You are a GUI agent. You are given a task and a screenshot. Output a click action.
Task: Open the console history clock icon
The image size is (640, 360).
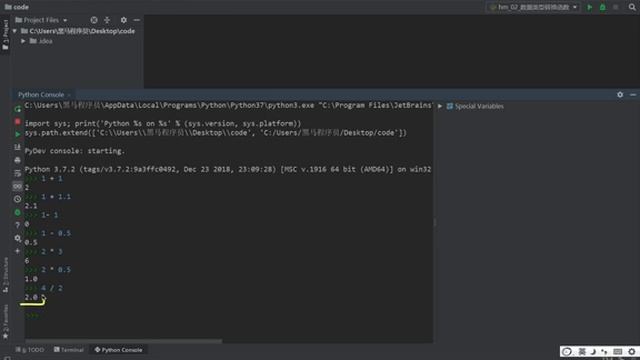pyautogui.click(x=18, y=199)
